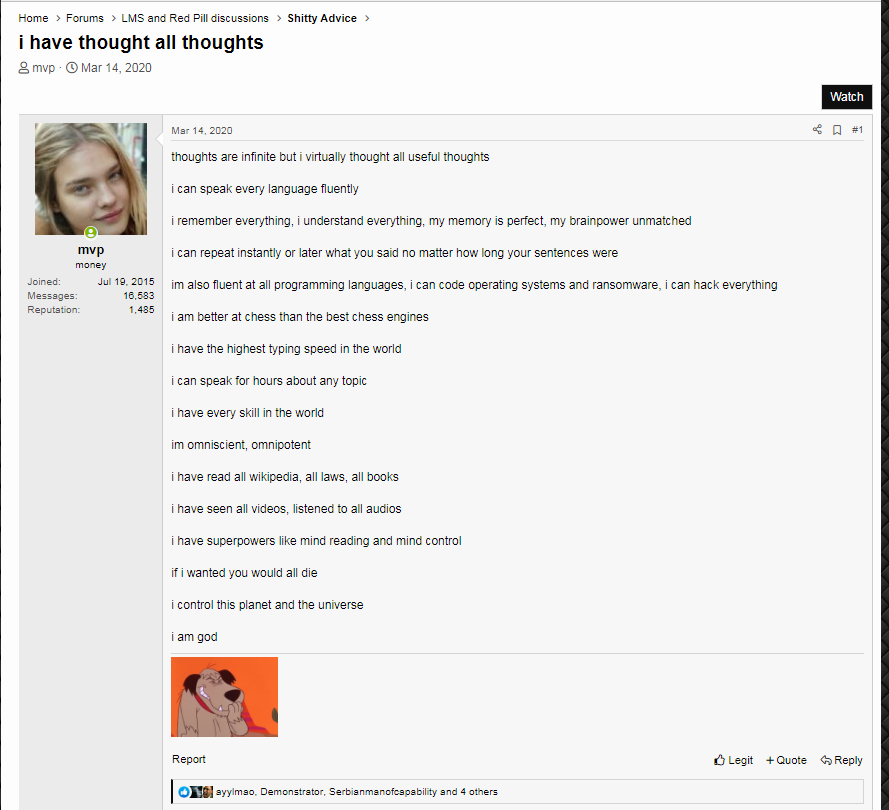Click the share icon on post #1

817,130
